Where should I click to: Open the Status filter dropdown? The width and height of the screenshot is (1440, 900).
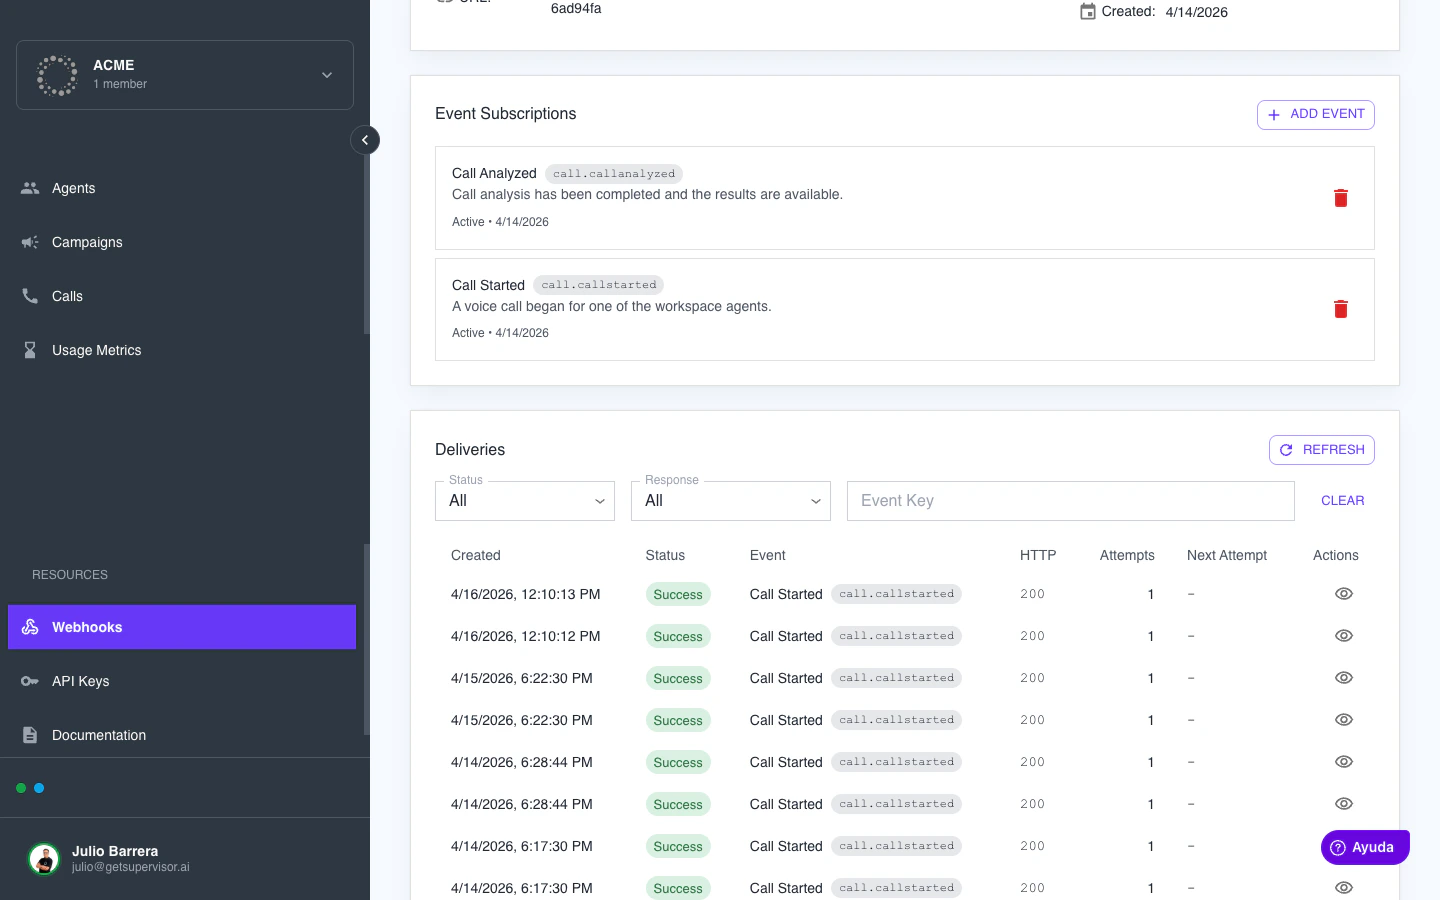tap(525, 501)
